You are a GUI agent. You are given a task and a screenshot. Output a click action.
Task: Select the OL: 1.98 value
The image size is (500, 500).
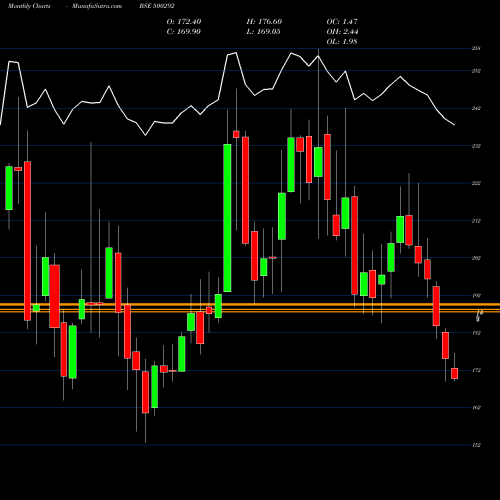(x=342, y=42)
